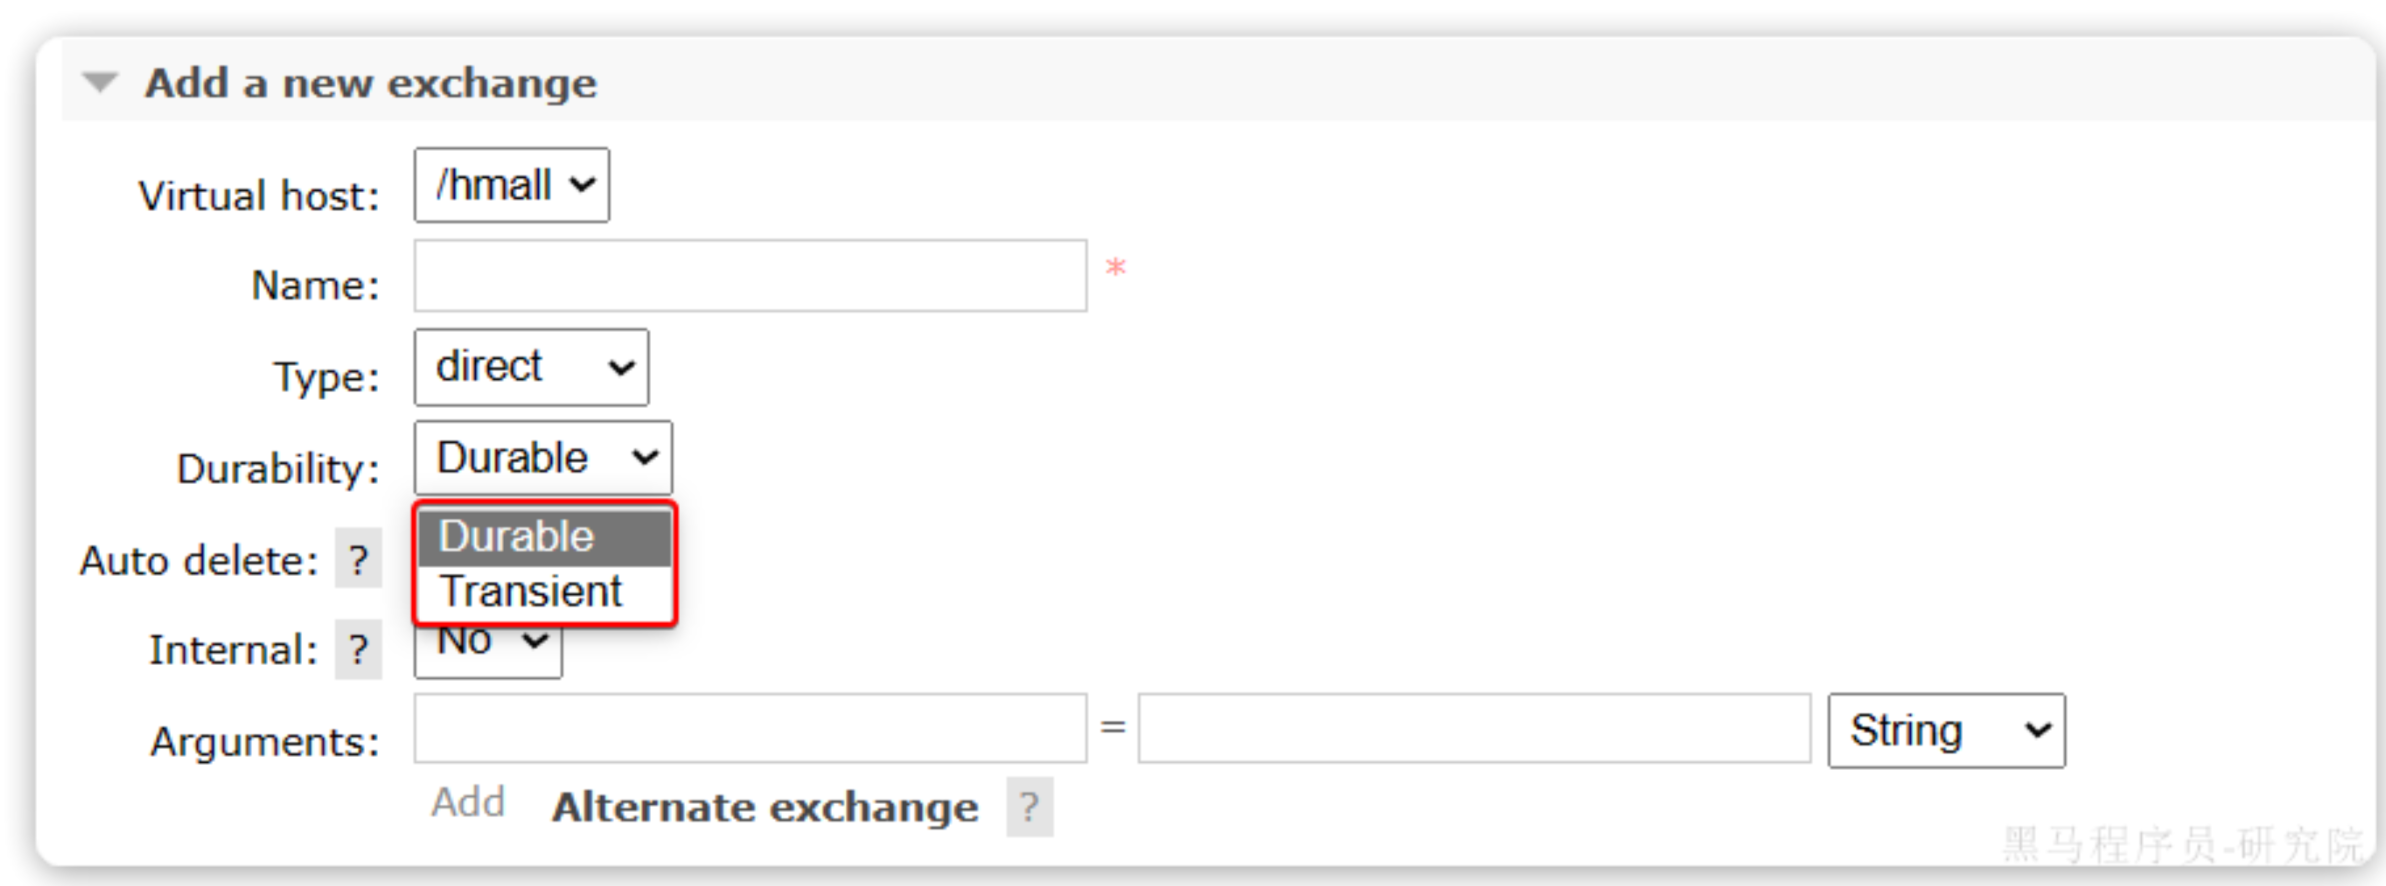Viewport: 2386px width, 886px height.
Task: Click the Virtual host label
Action: click(x=259, y=196)
